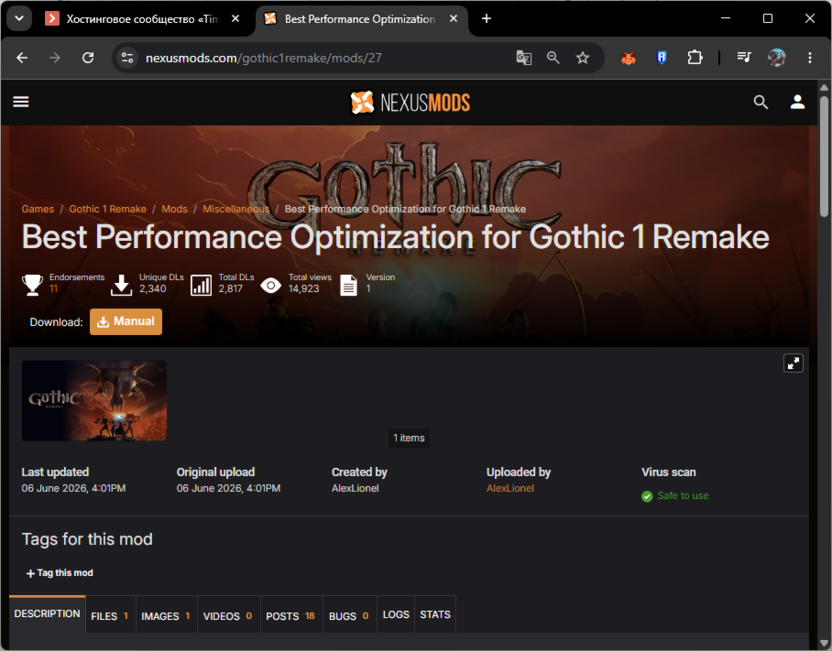Viewport: 832px width, 651px height.
Task: Expand the image gallery to fullscreen
Action: 793,363
